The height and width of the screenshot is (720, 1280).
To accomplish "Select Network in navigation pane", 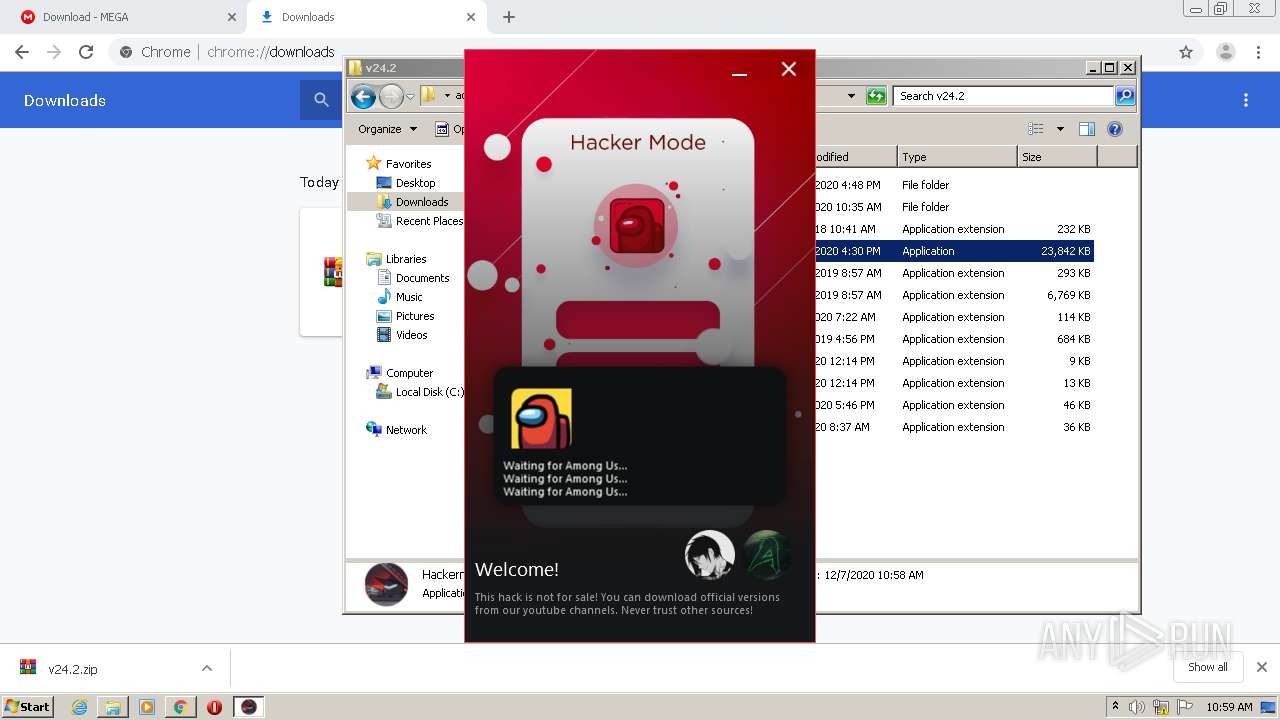I will 406,430.
